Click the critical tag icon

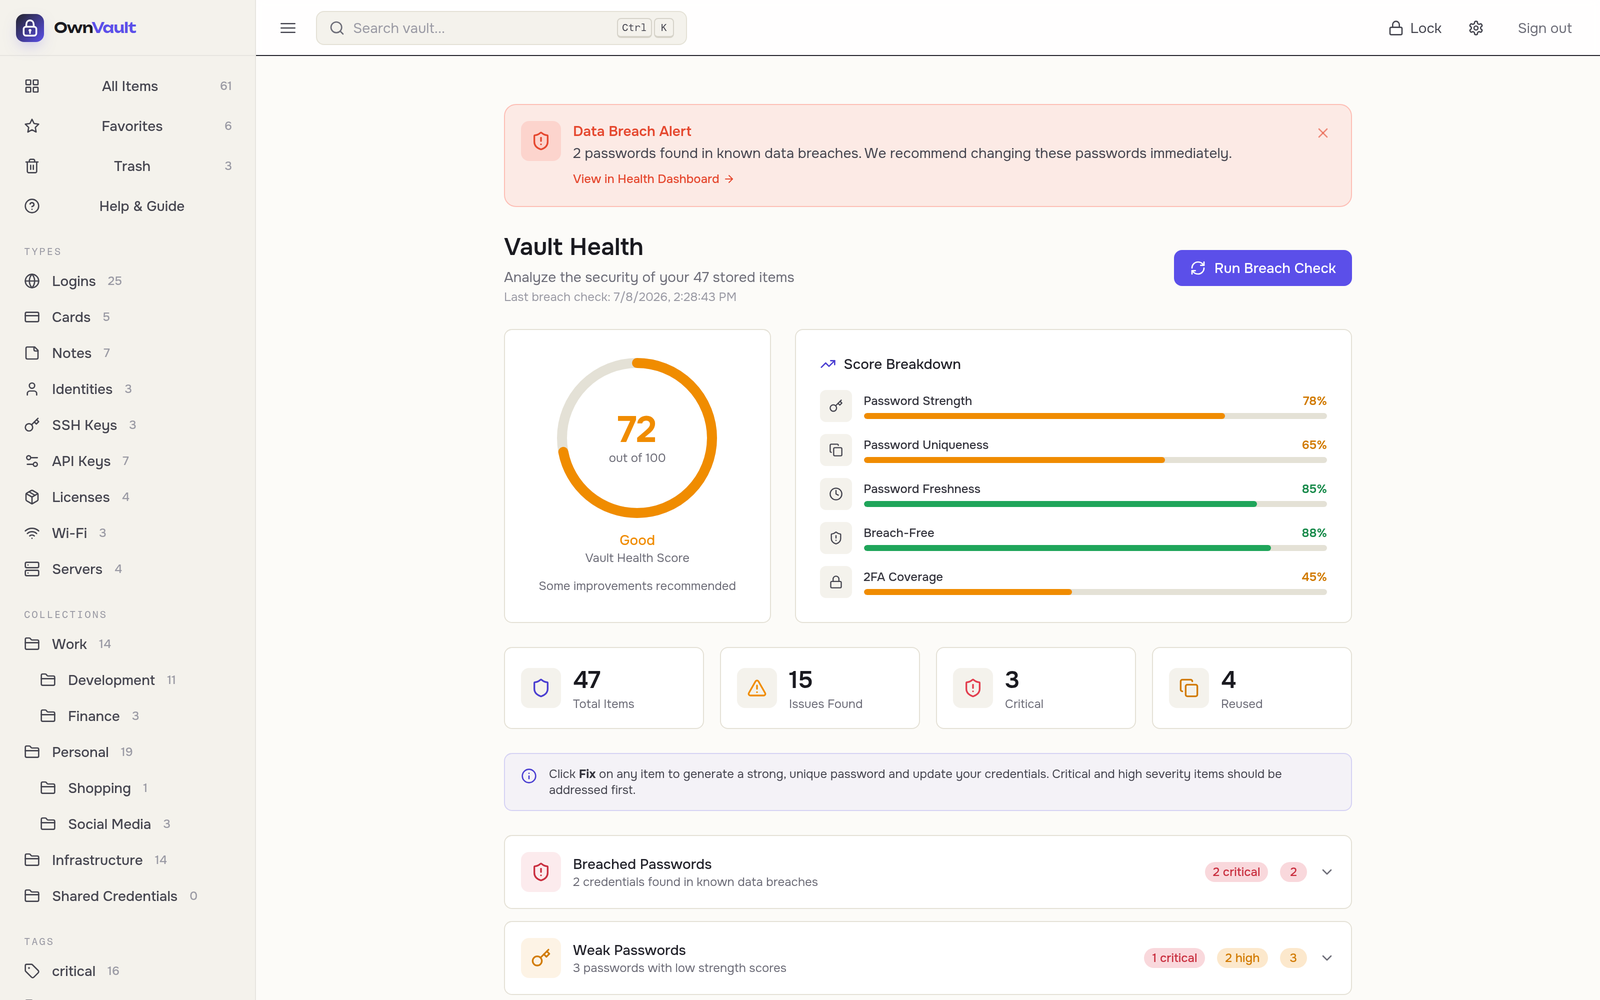point(32,971)
